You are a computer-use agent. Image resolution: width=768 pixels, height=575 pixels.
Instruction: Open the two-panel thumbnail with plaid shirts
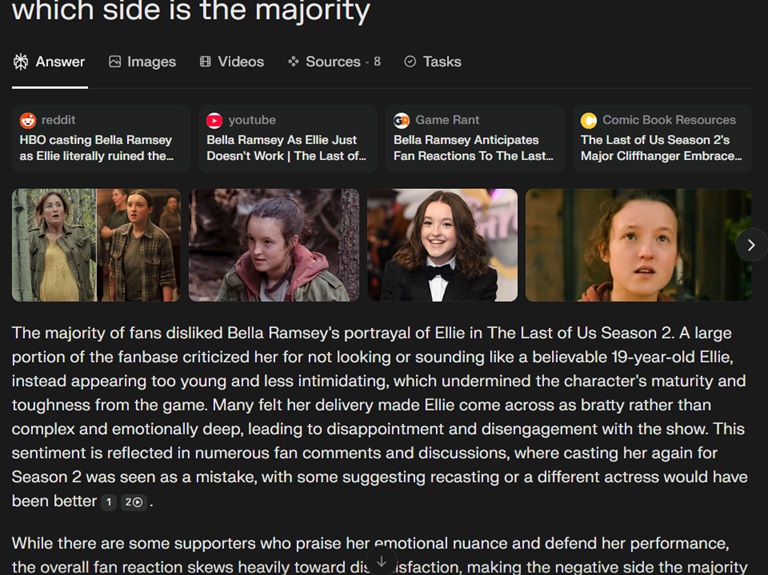(96, 245)
